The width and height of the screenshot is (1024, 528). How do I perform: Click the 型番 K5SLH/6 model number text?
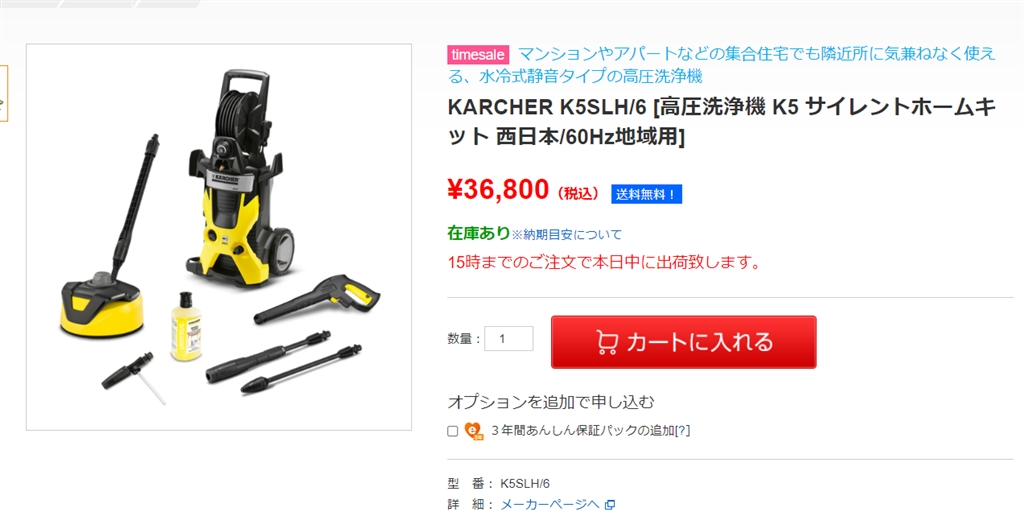[x=499, y=484]
